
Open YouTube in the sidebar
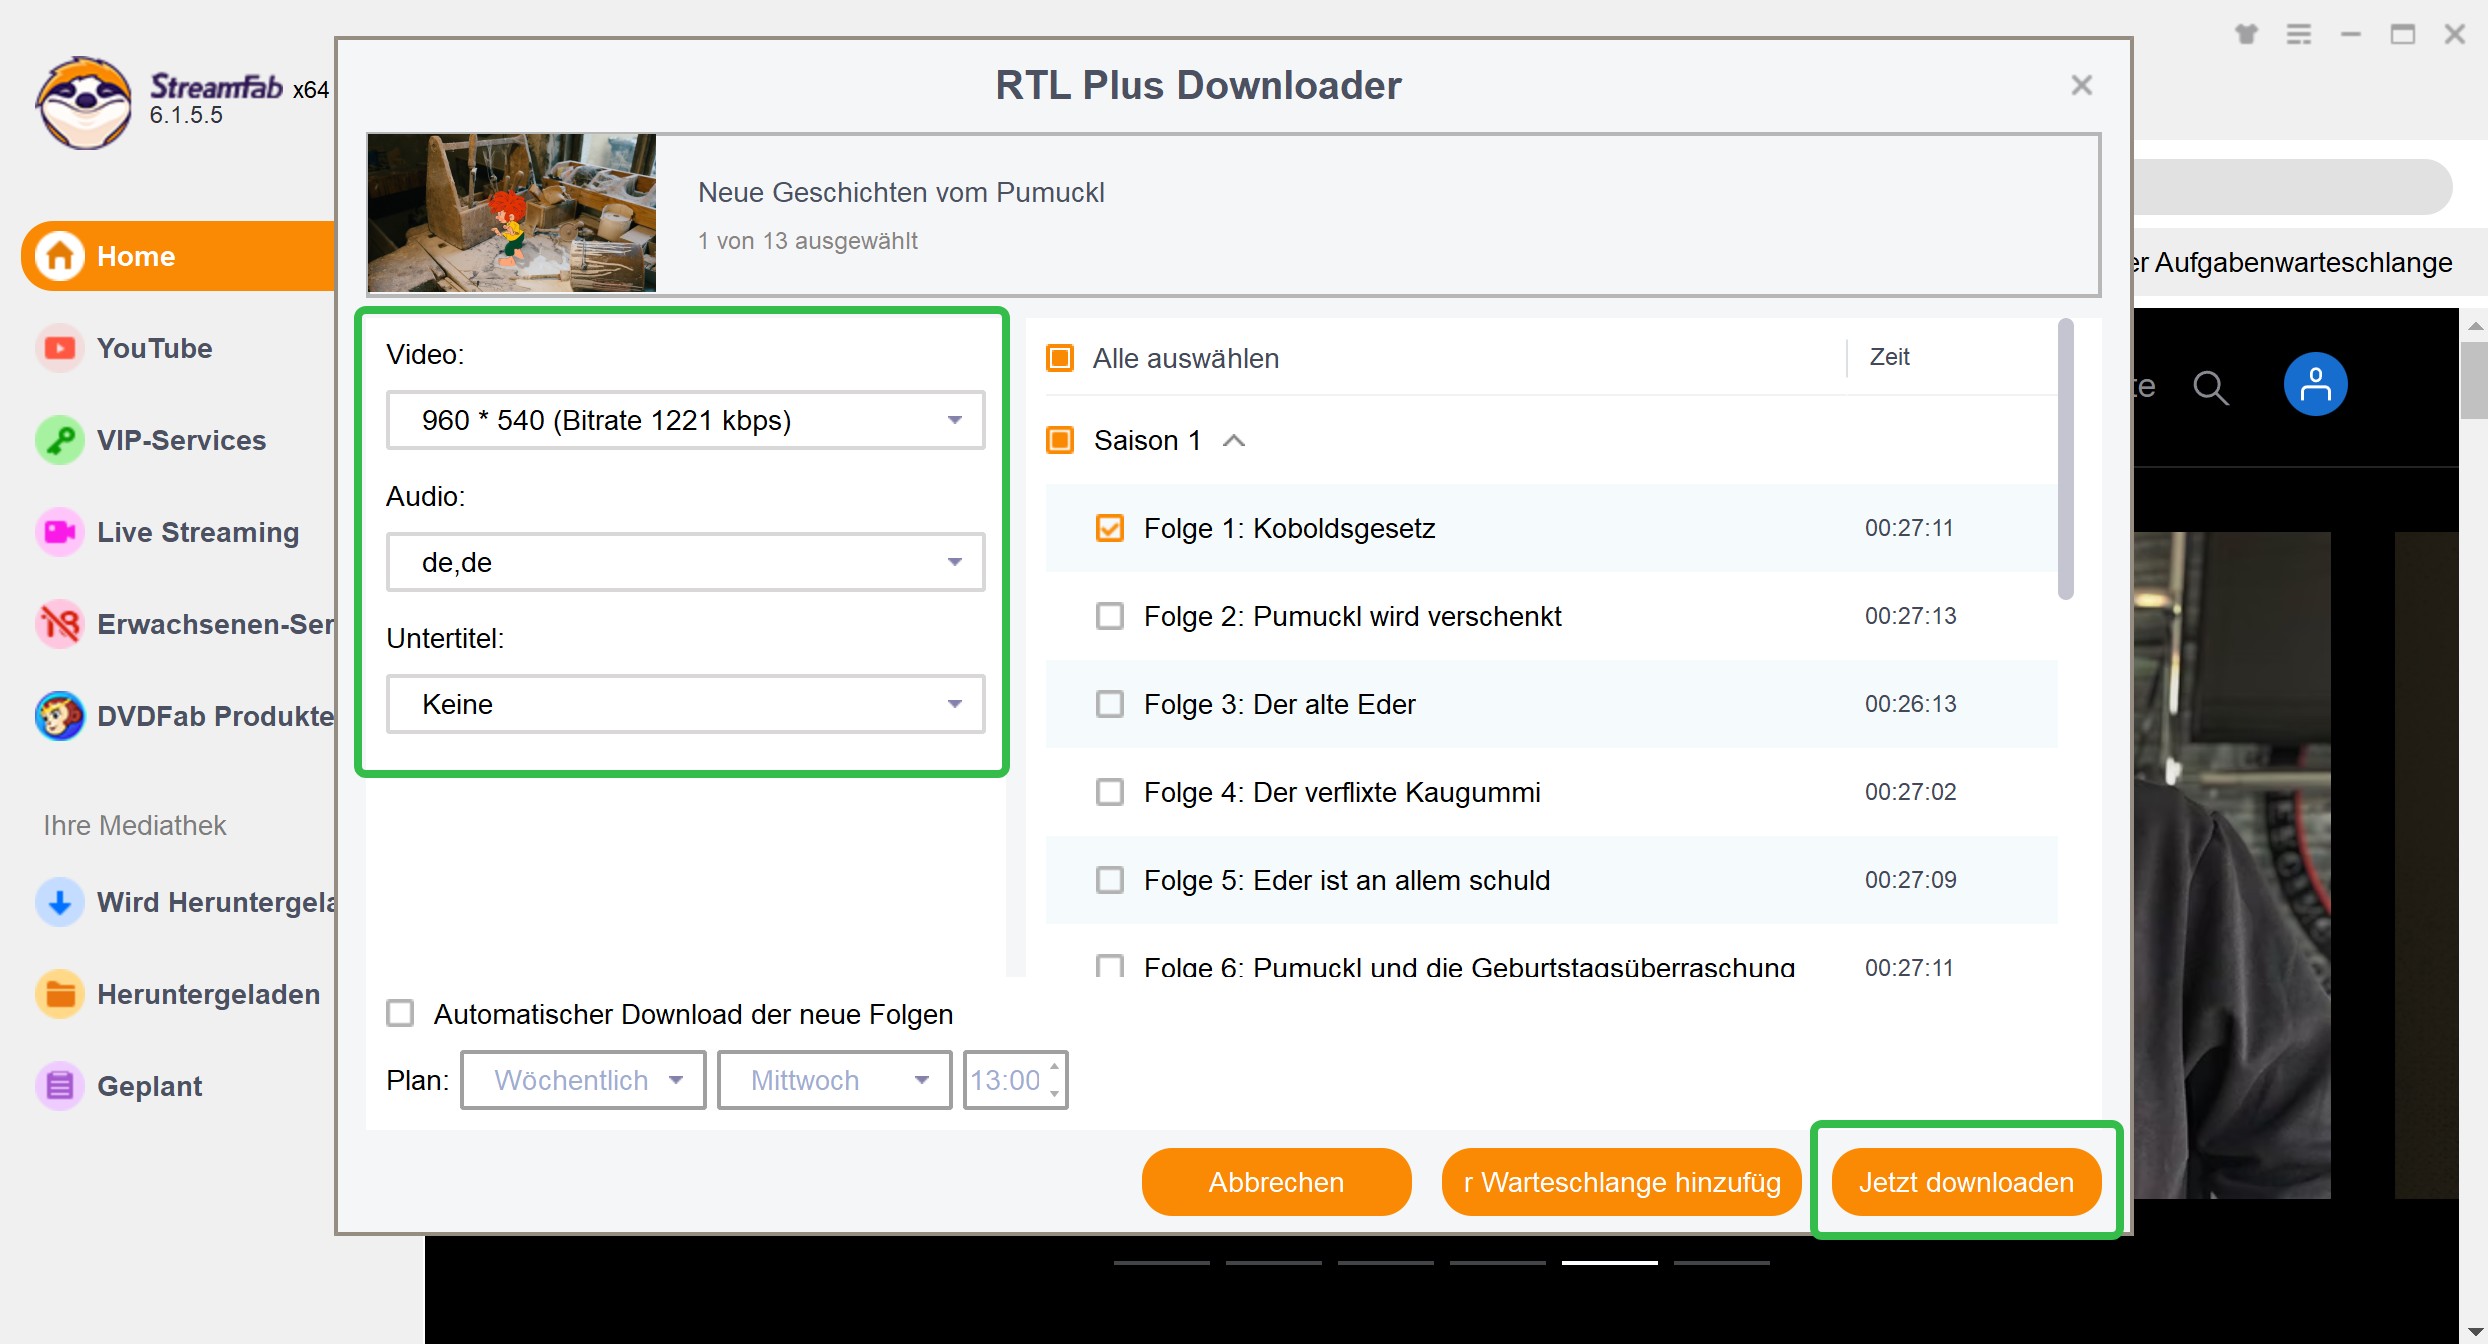[x=154, y=348]
